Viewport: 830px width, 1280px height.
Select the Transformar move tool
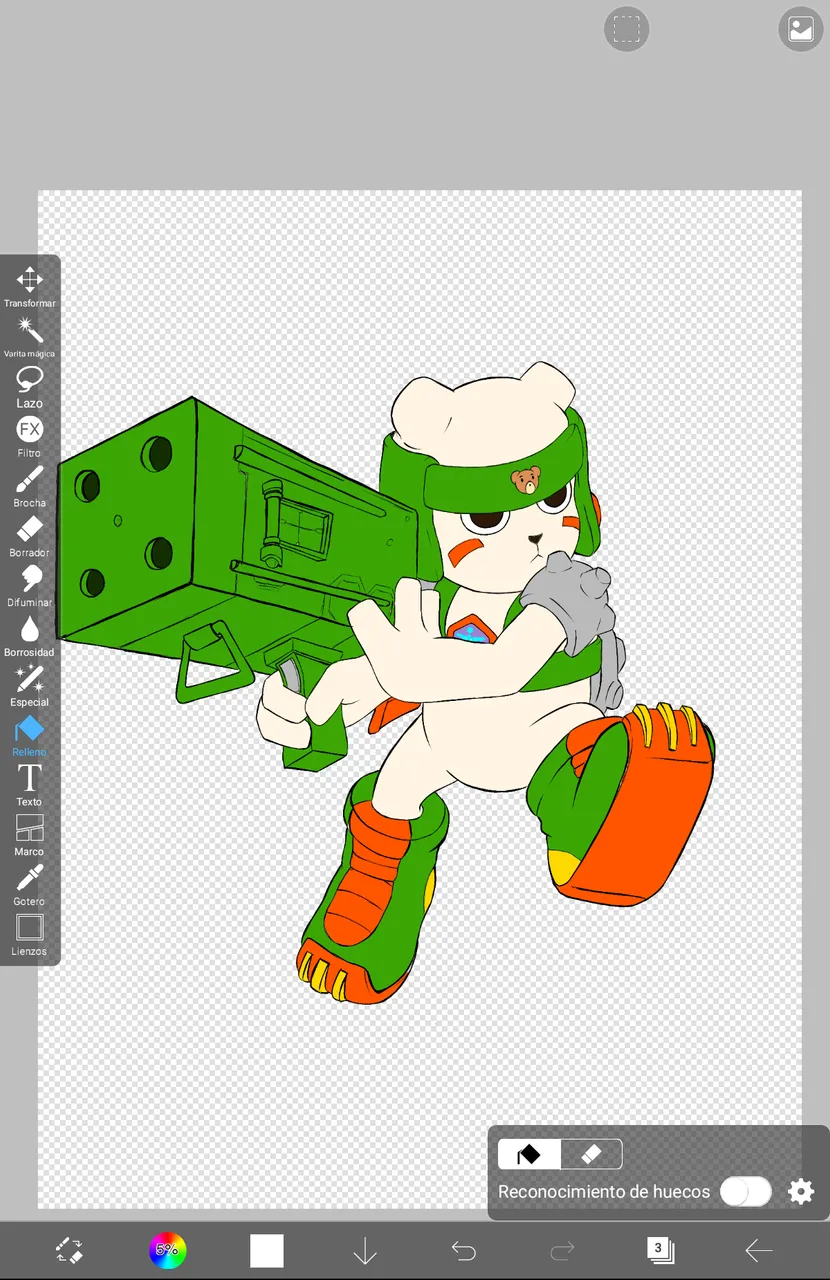tap(29, 286)
